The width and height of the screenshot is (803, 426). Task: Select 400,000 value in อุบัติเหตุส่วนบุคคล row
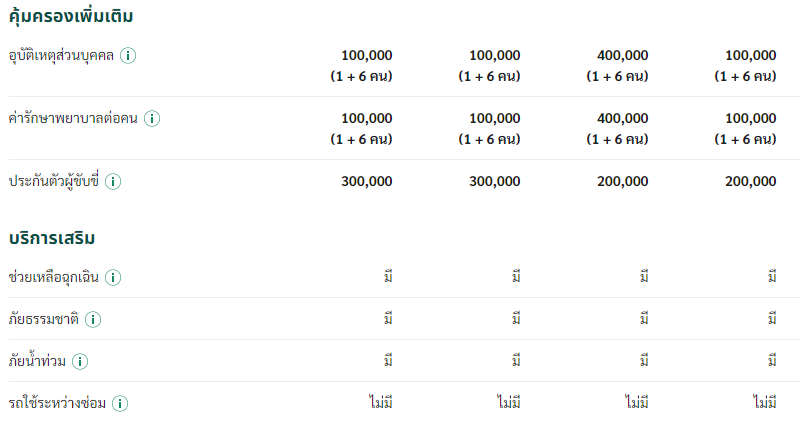coord(622,55)
